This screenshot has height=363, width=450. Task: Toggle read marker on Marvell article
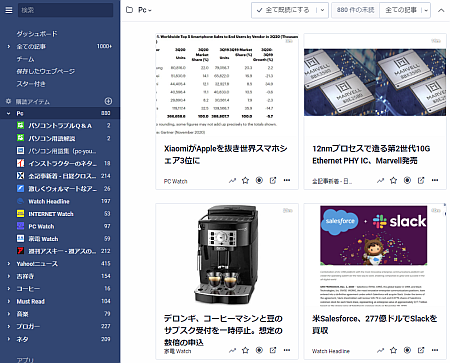click(407, 180)
